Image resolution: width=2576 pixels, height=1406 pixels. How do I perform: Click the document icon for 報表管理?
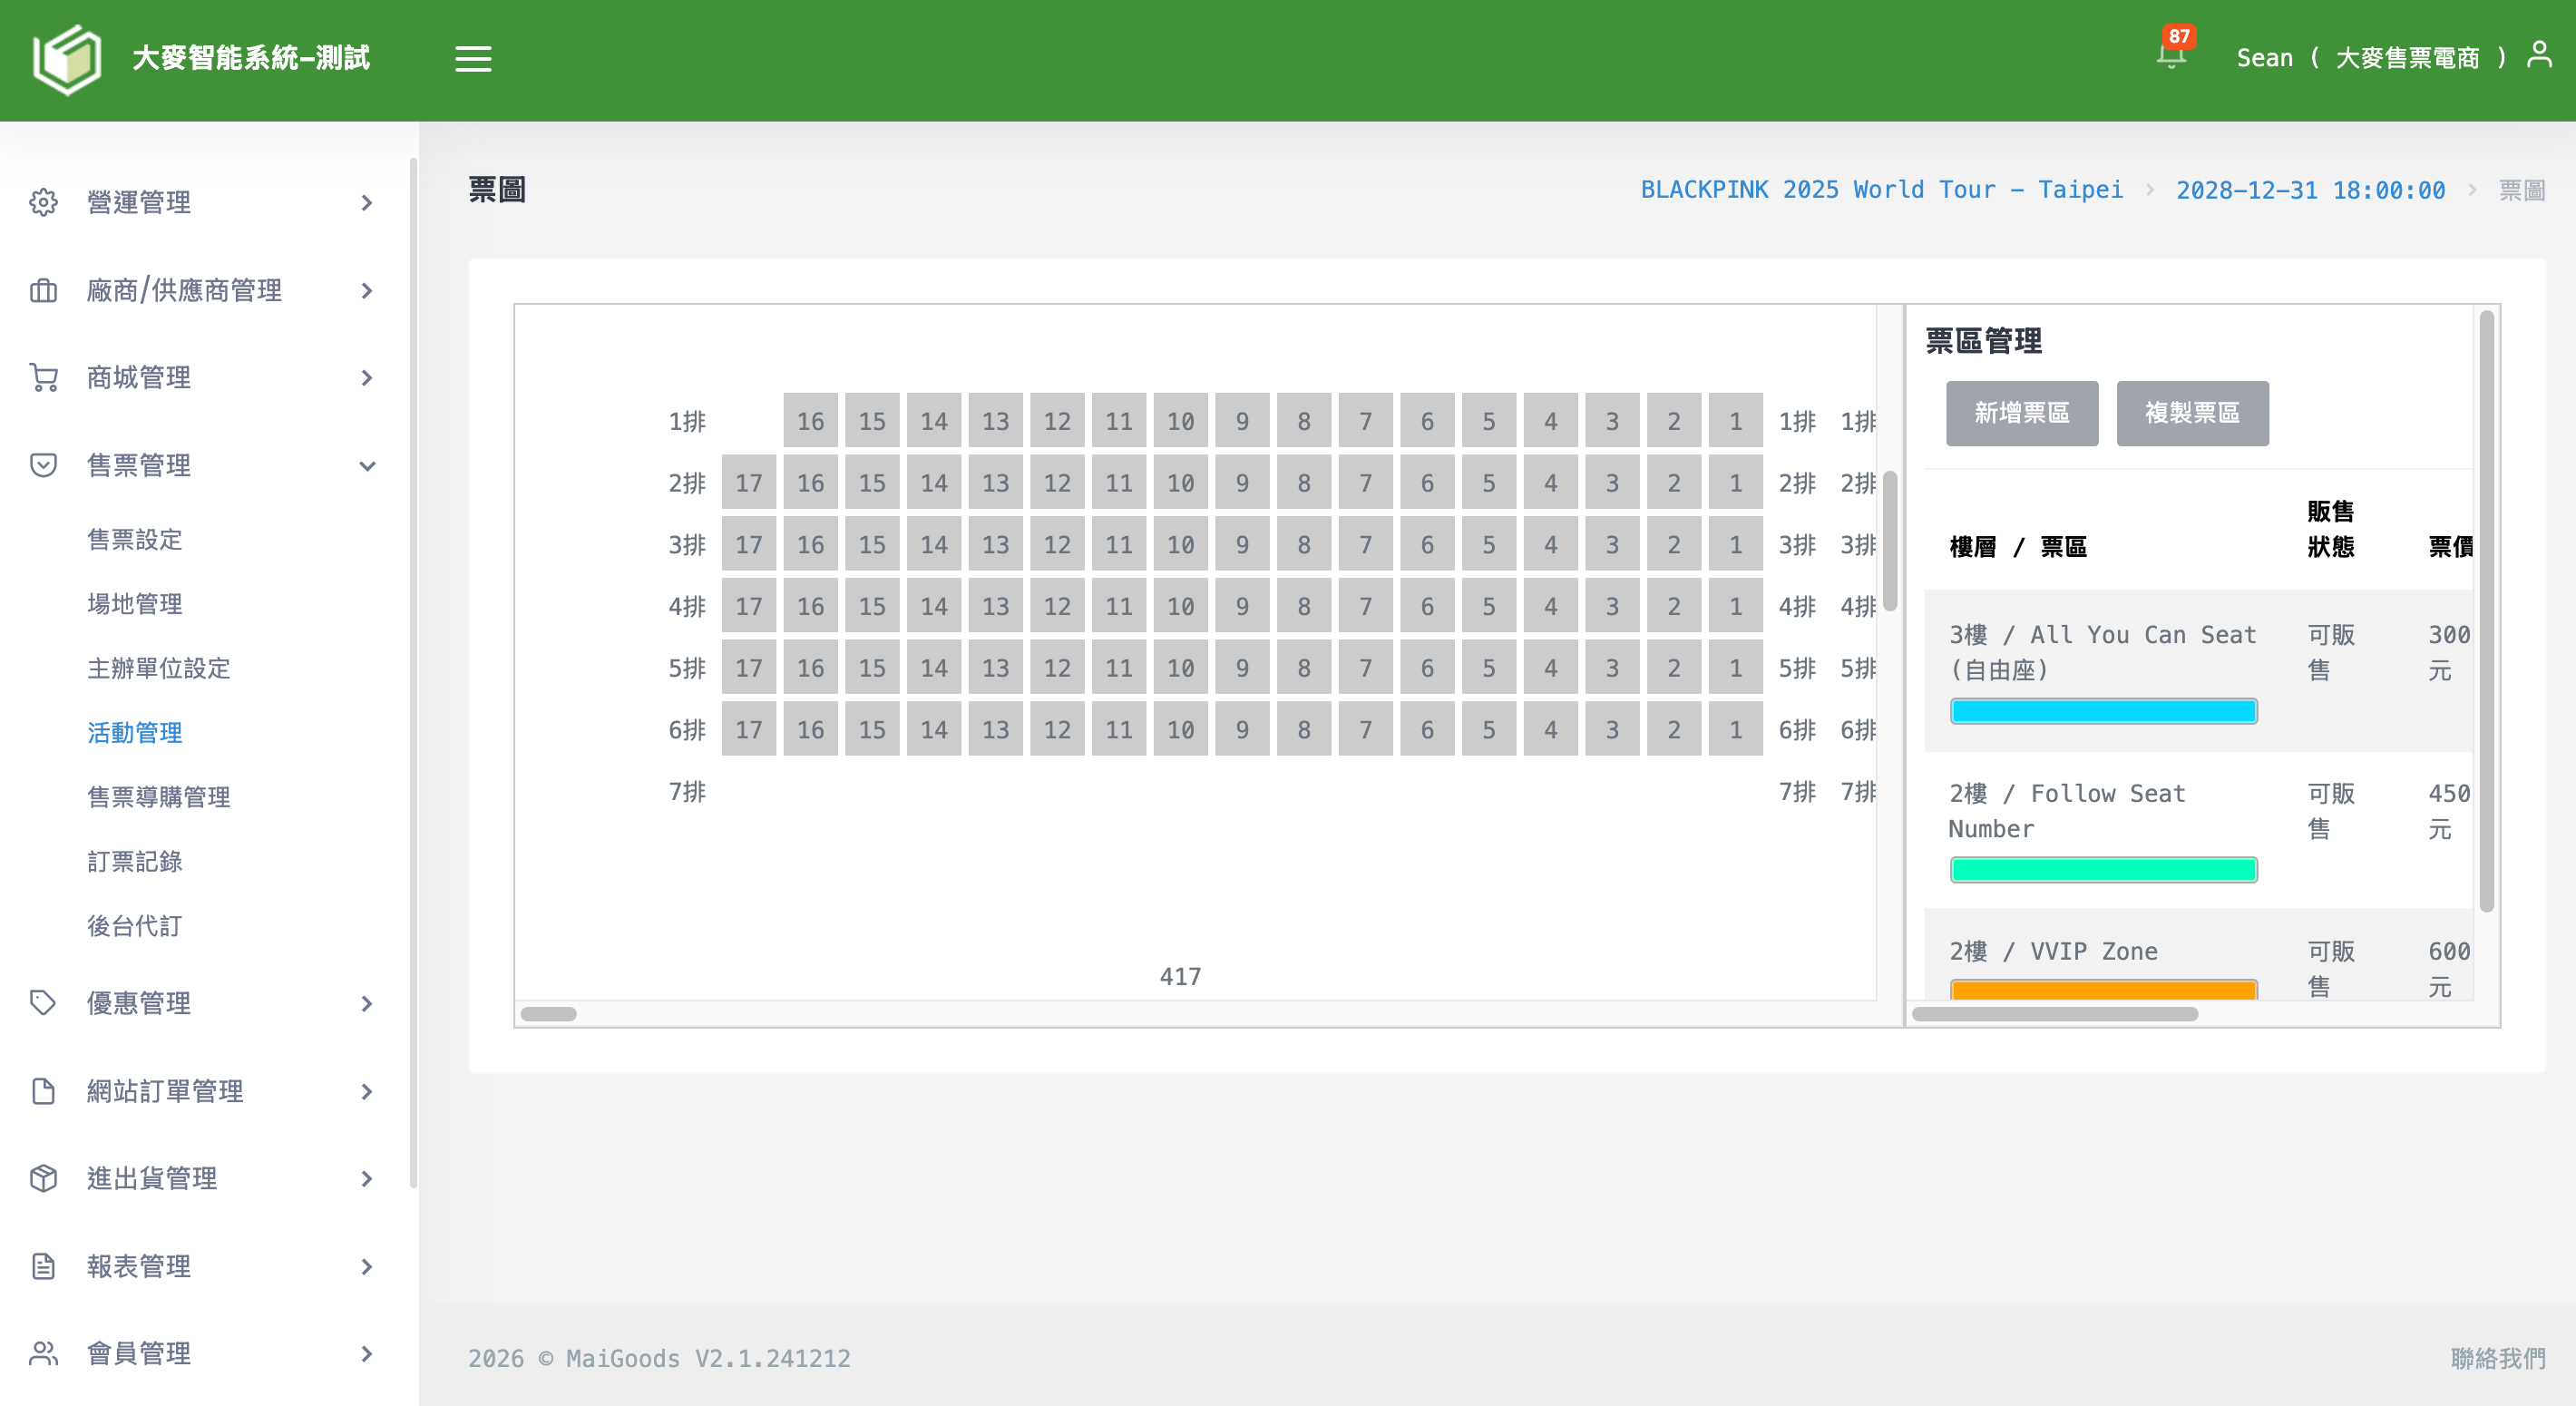tap(43, 1266)
